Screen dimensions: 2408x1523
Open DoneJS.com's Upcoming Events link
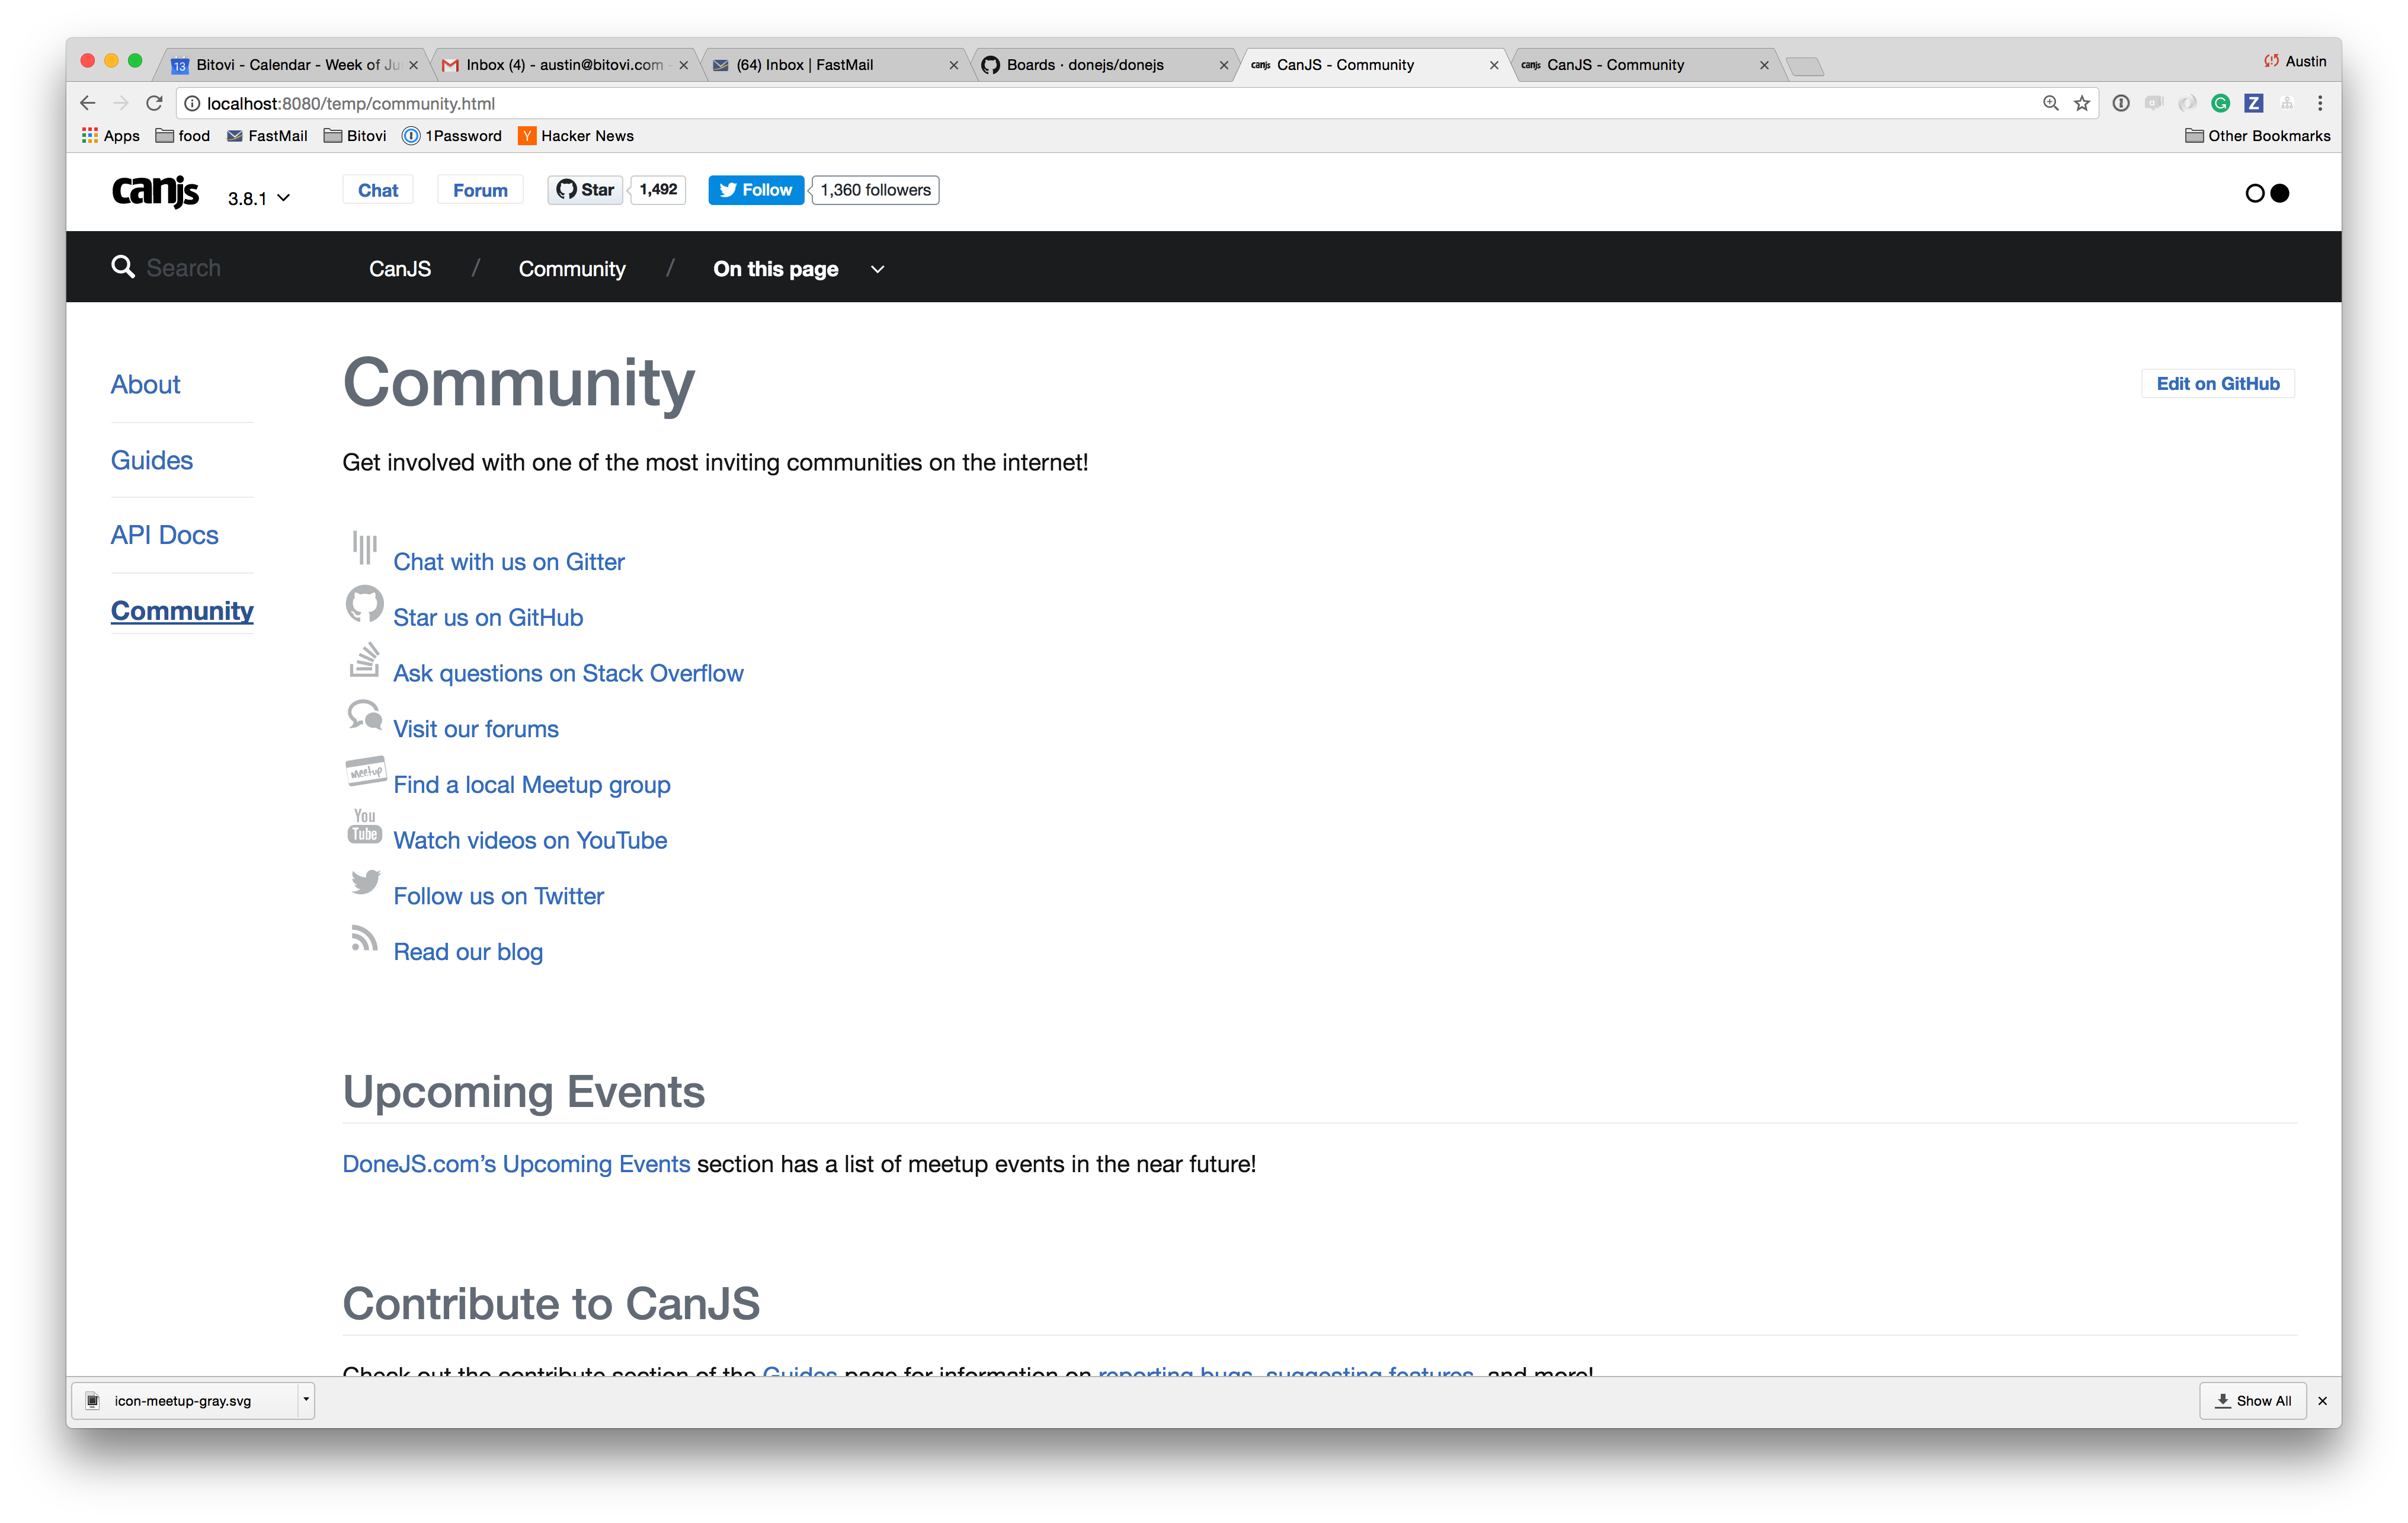point(516,1164)
